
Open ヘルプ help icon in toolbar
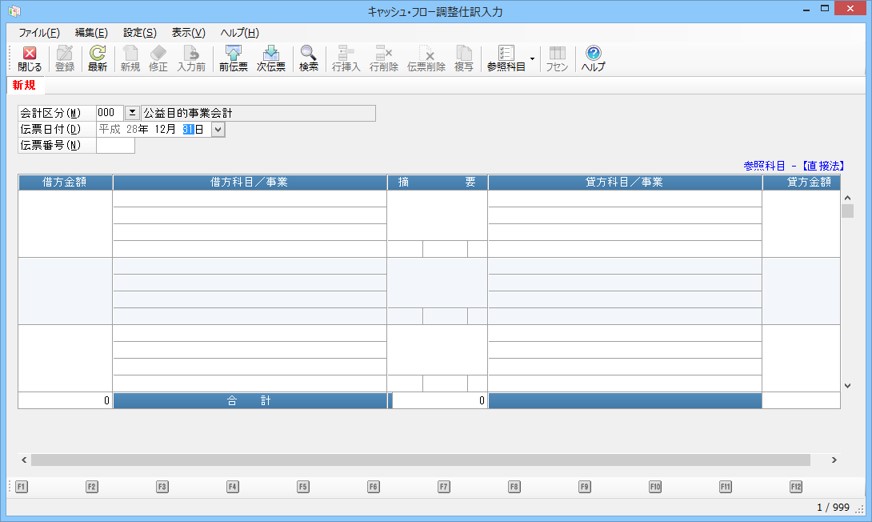[x=593, y=59]
